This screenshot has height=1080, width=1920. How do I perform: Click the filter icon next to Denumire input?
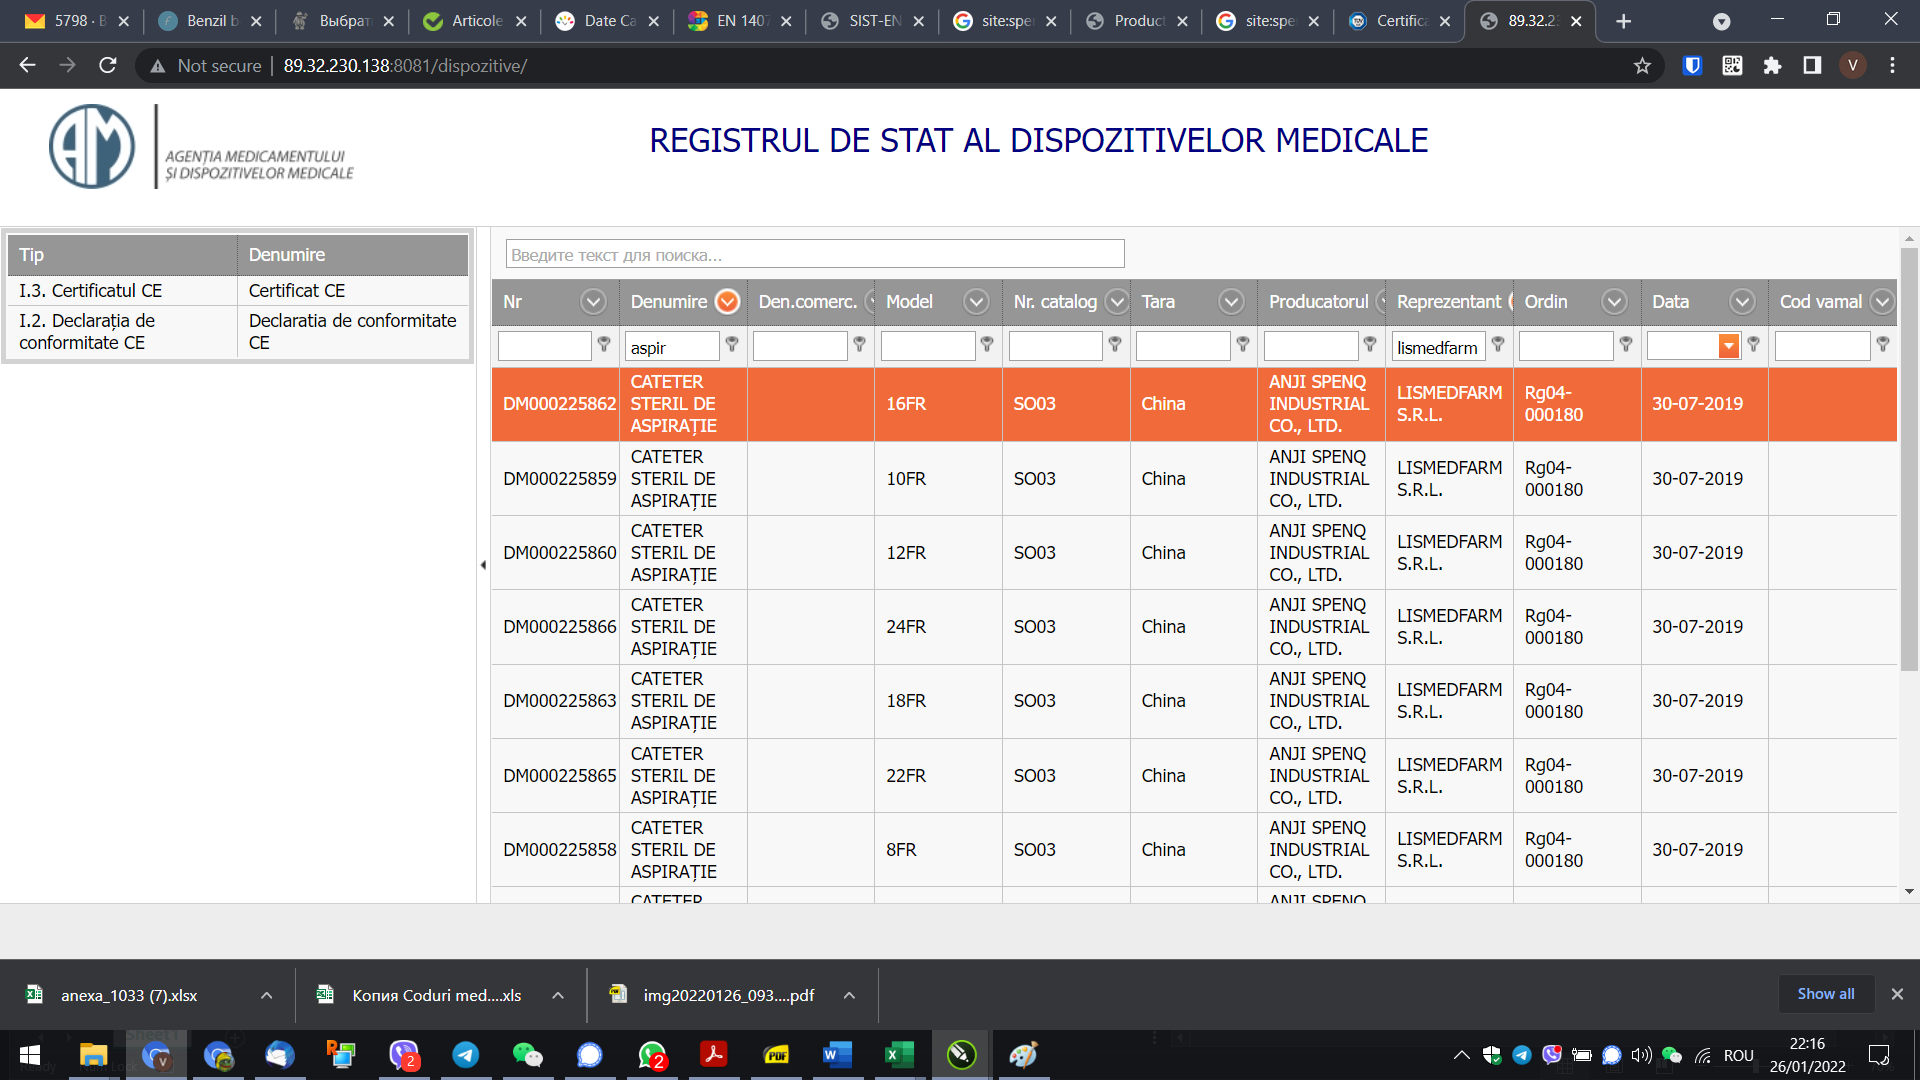(732, 344)
